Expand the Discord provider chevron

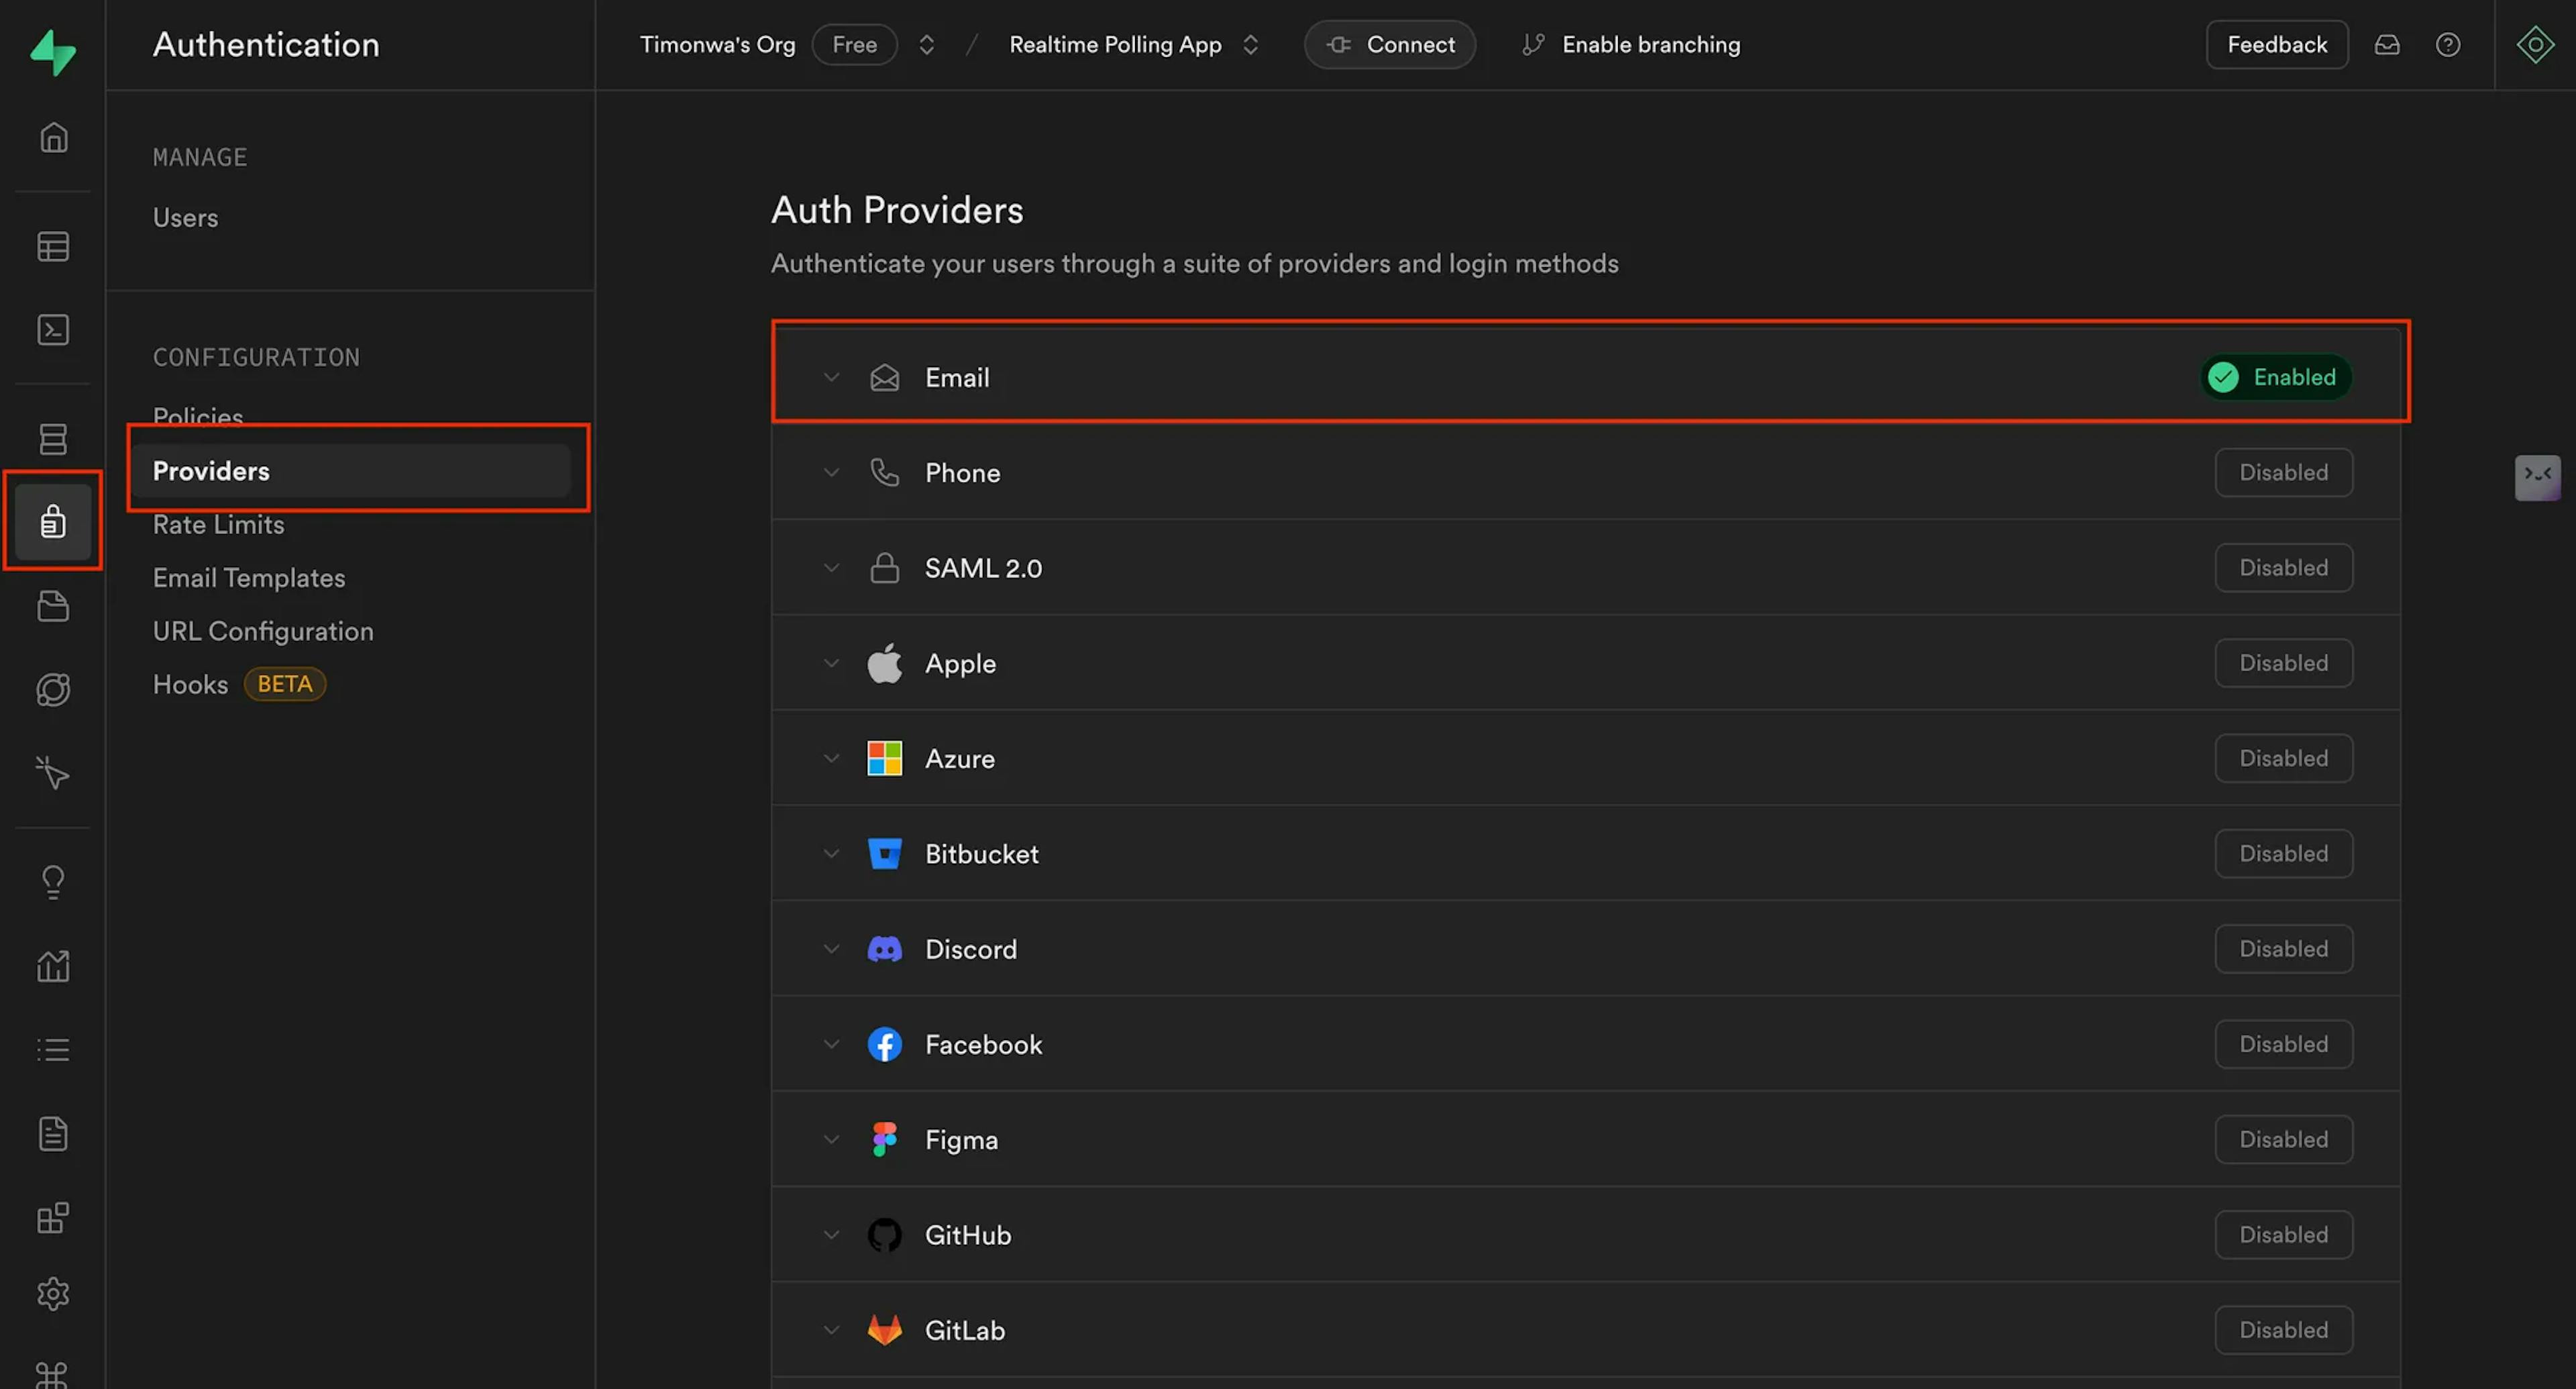coord(831,949)
